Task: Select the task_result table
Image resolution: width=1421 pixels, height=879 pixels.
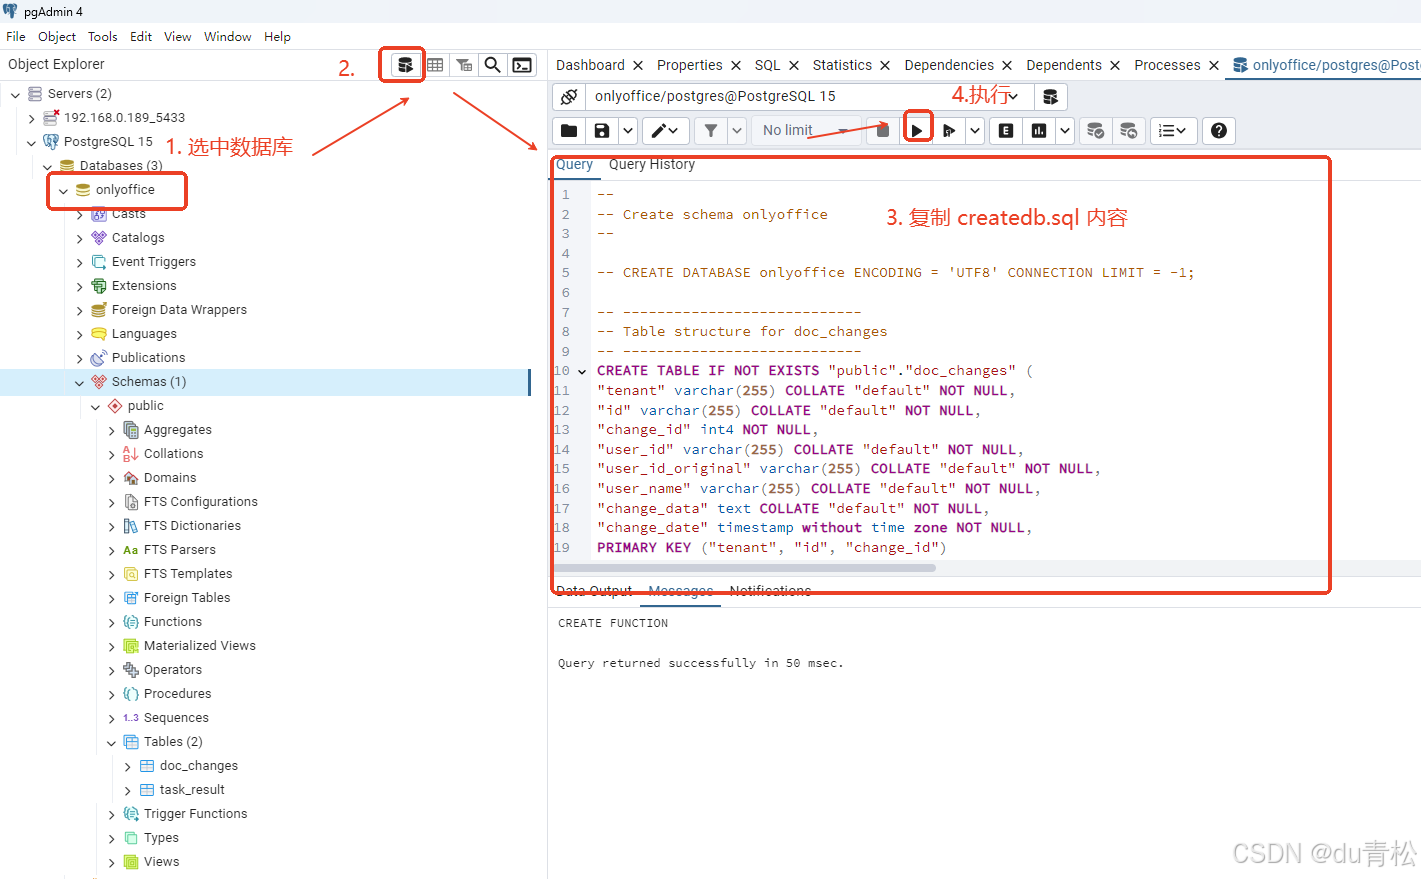Action: (192, 790)
